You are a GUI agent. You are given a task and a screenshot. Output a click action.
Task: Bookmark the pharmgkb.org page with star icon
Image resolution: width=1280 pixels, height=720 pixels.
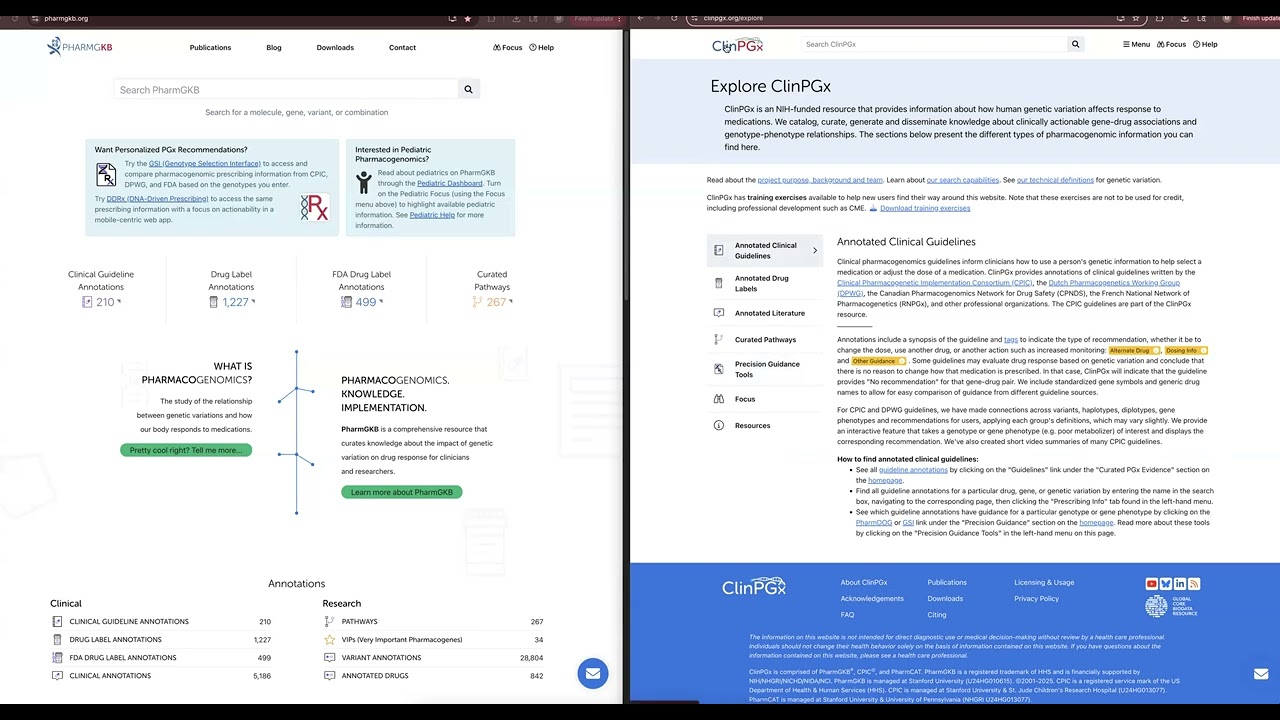(x=467, y=18)
